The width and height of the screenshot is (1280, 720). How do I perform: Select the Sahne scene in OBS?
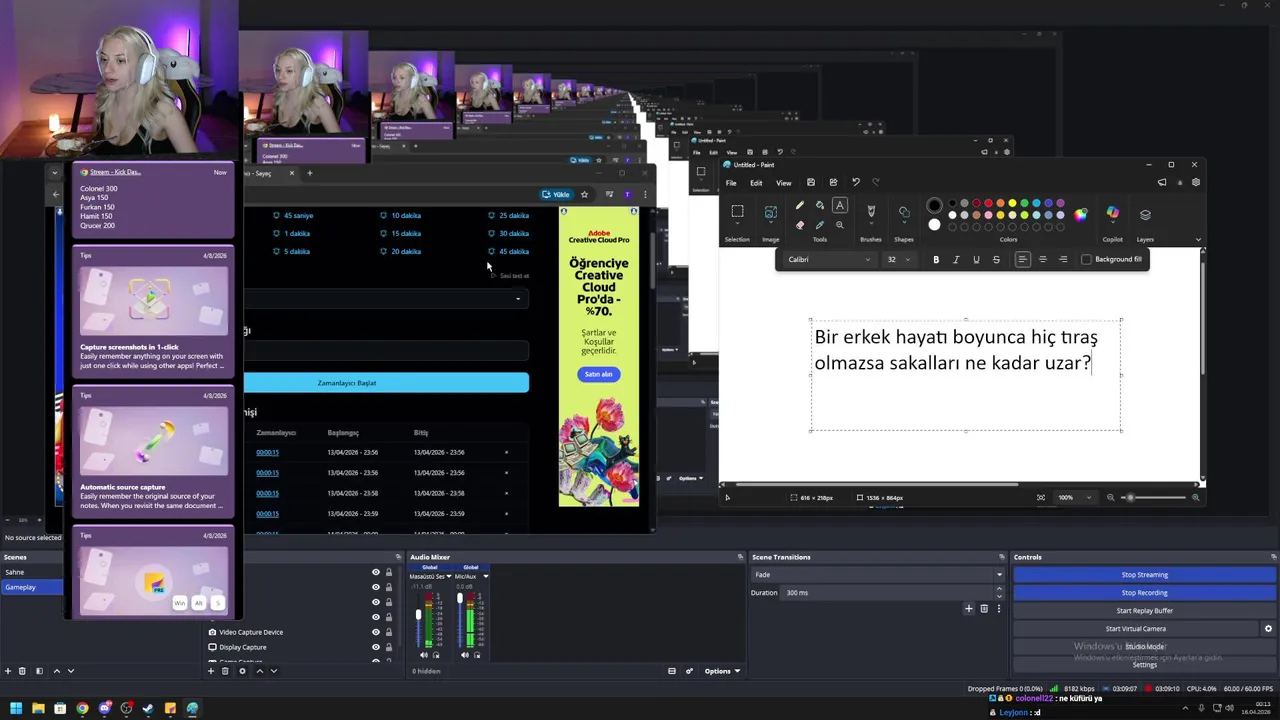click(x=32, y=572)
